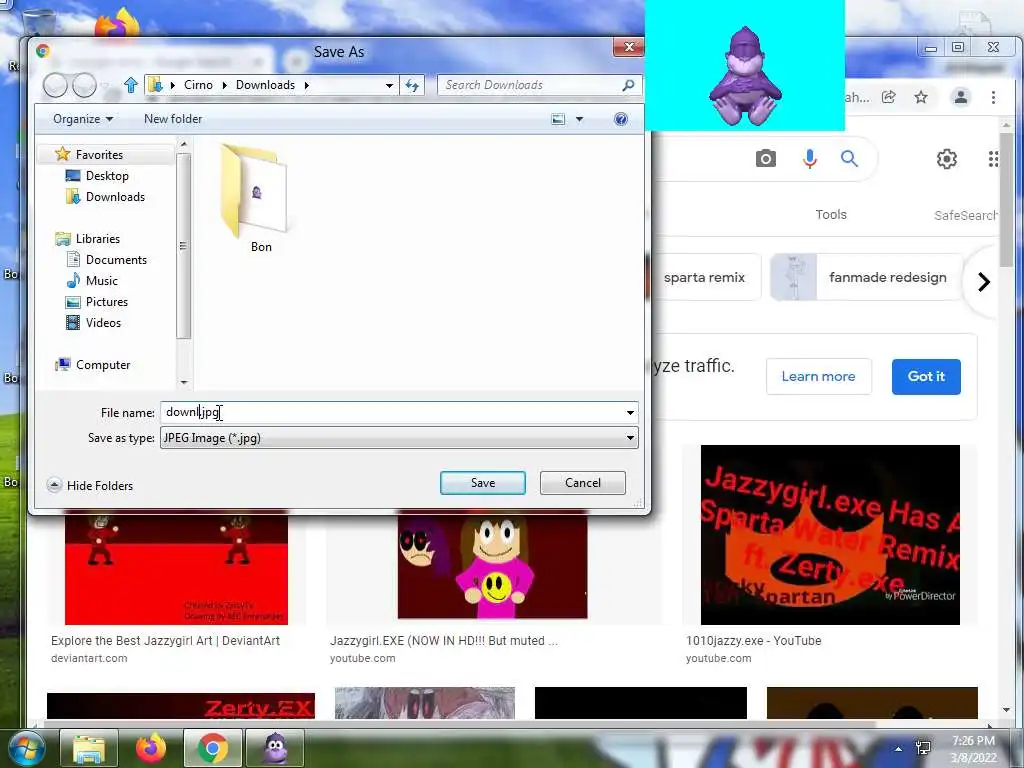Click Google search by image camera icon

(766, 159)
